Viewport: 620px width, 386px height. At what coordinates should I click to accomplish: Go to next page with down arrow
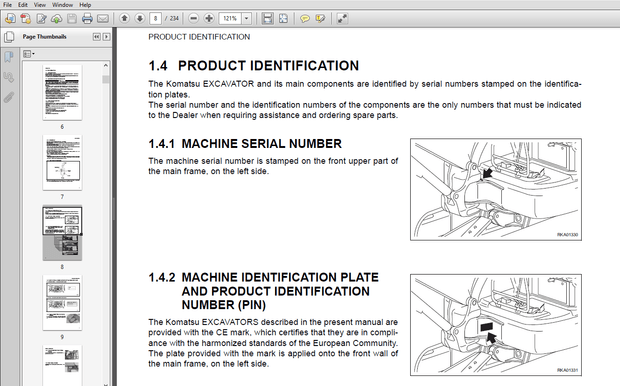tap(140, 18)
